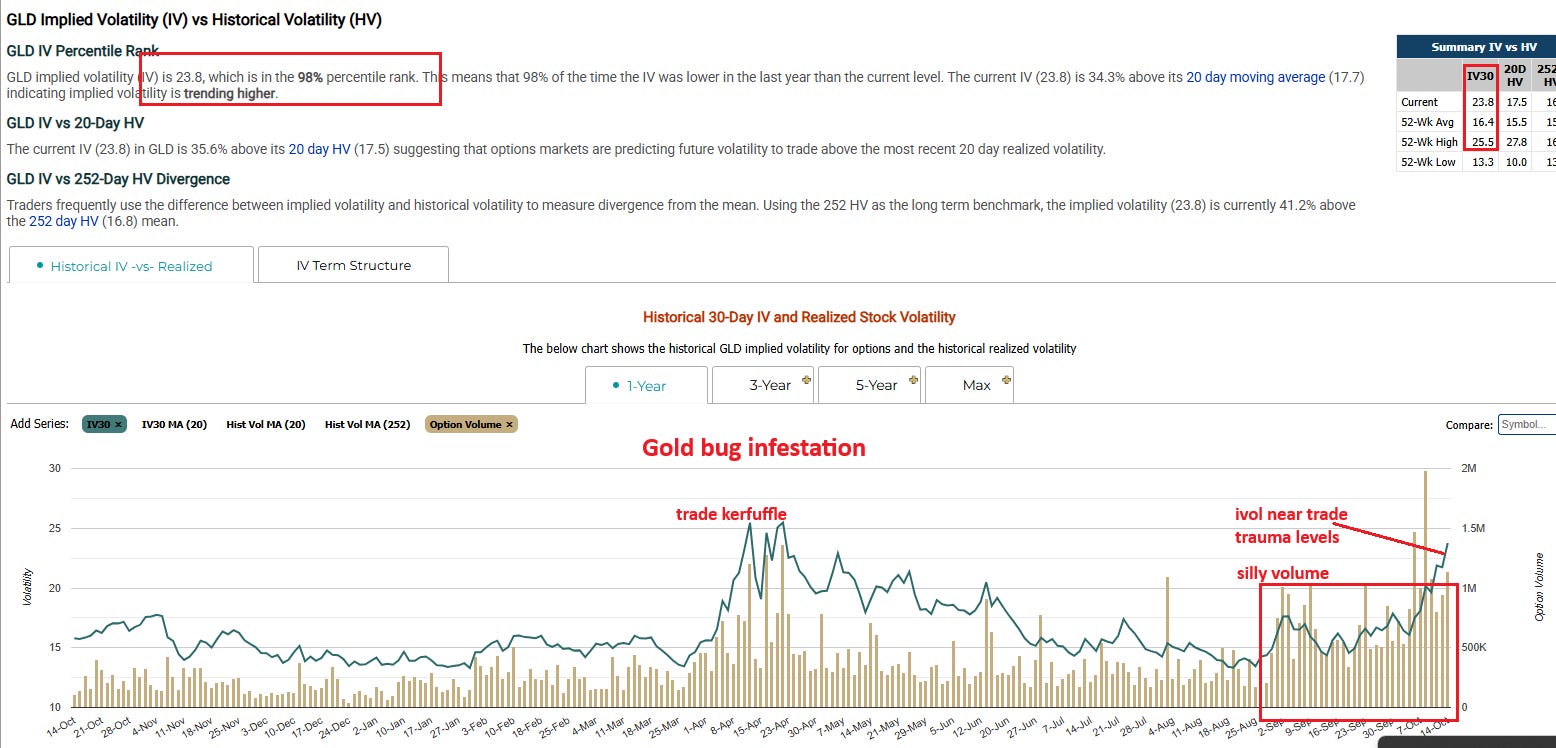Click the Add Series label
Viewport: 1556px width, 748px height.
coord(40,424)
